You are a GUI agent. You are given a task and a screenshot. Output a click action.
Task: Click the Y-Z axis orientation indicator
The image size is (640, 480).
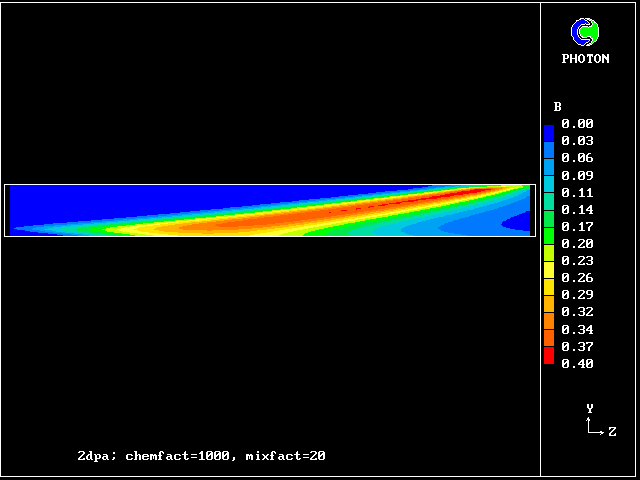pyautogui.click(x=598, y=424)
